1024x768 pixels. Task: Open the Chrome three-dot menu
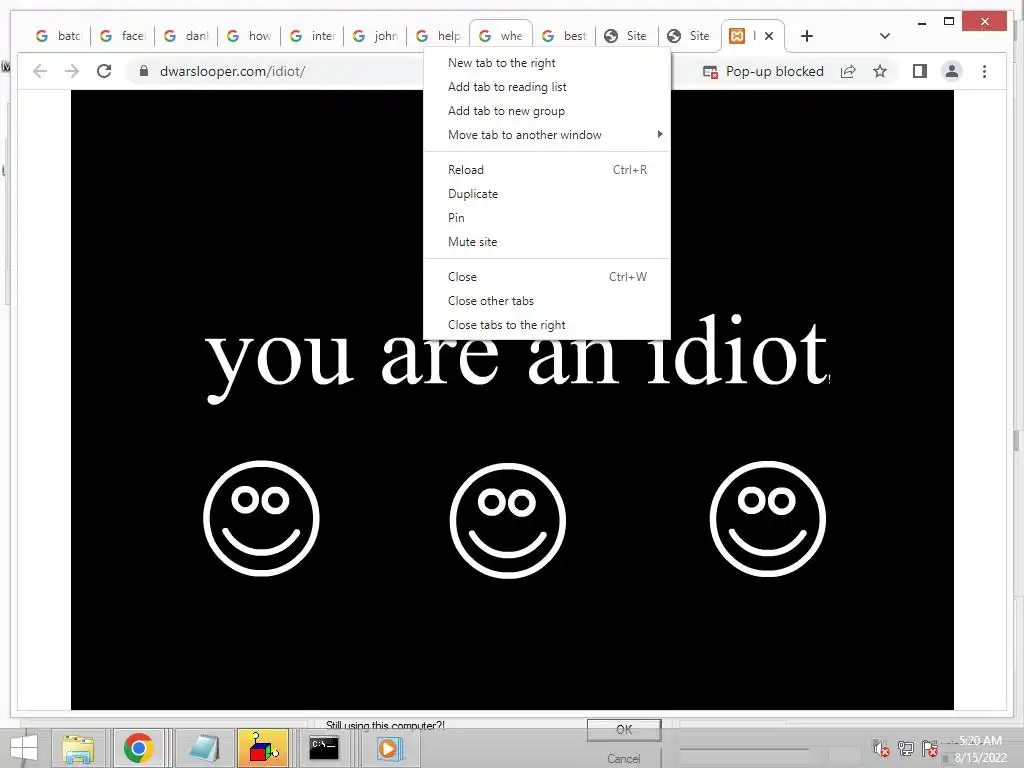(984, 71)
